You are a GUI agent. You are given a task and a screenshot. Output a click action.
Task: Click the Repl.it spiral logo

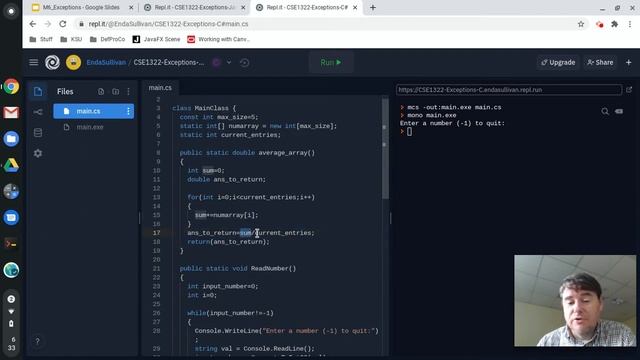[52, 62]
